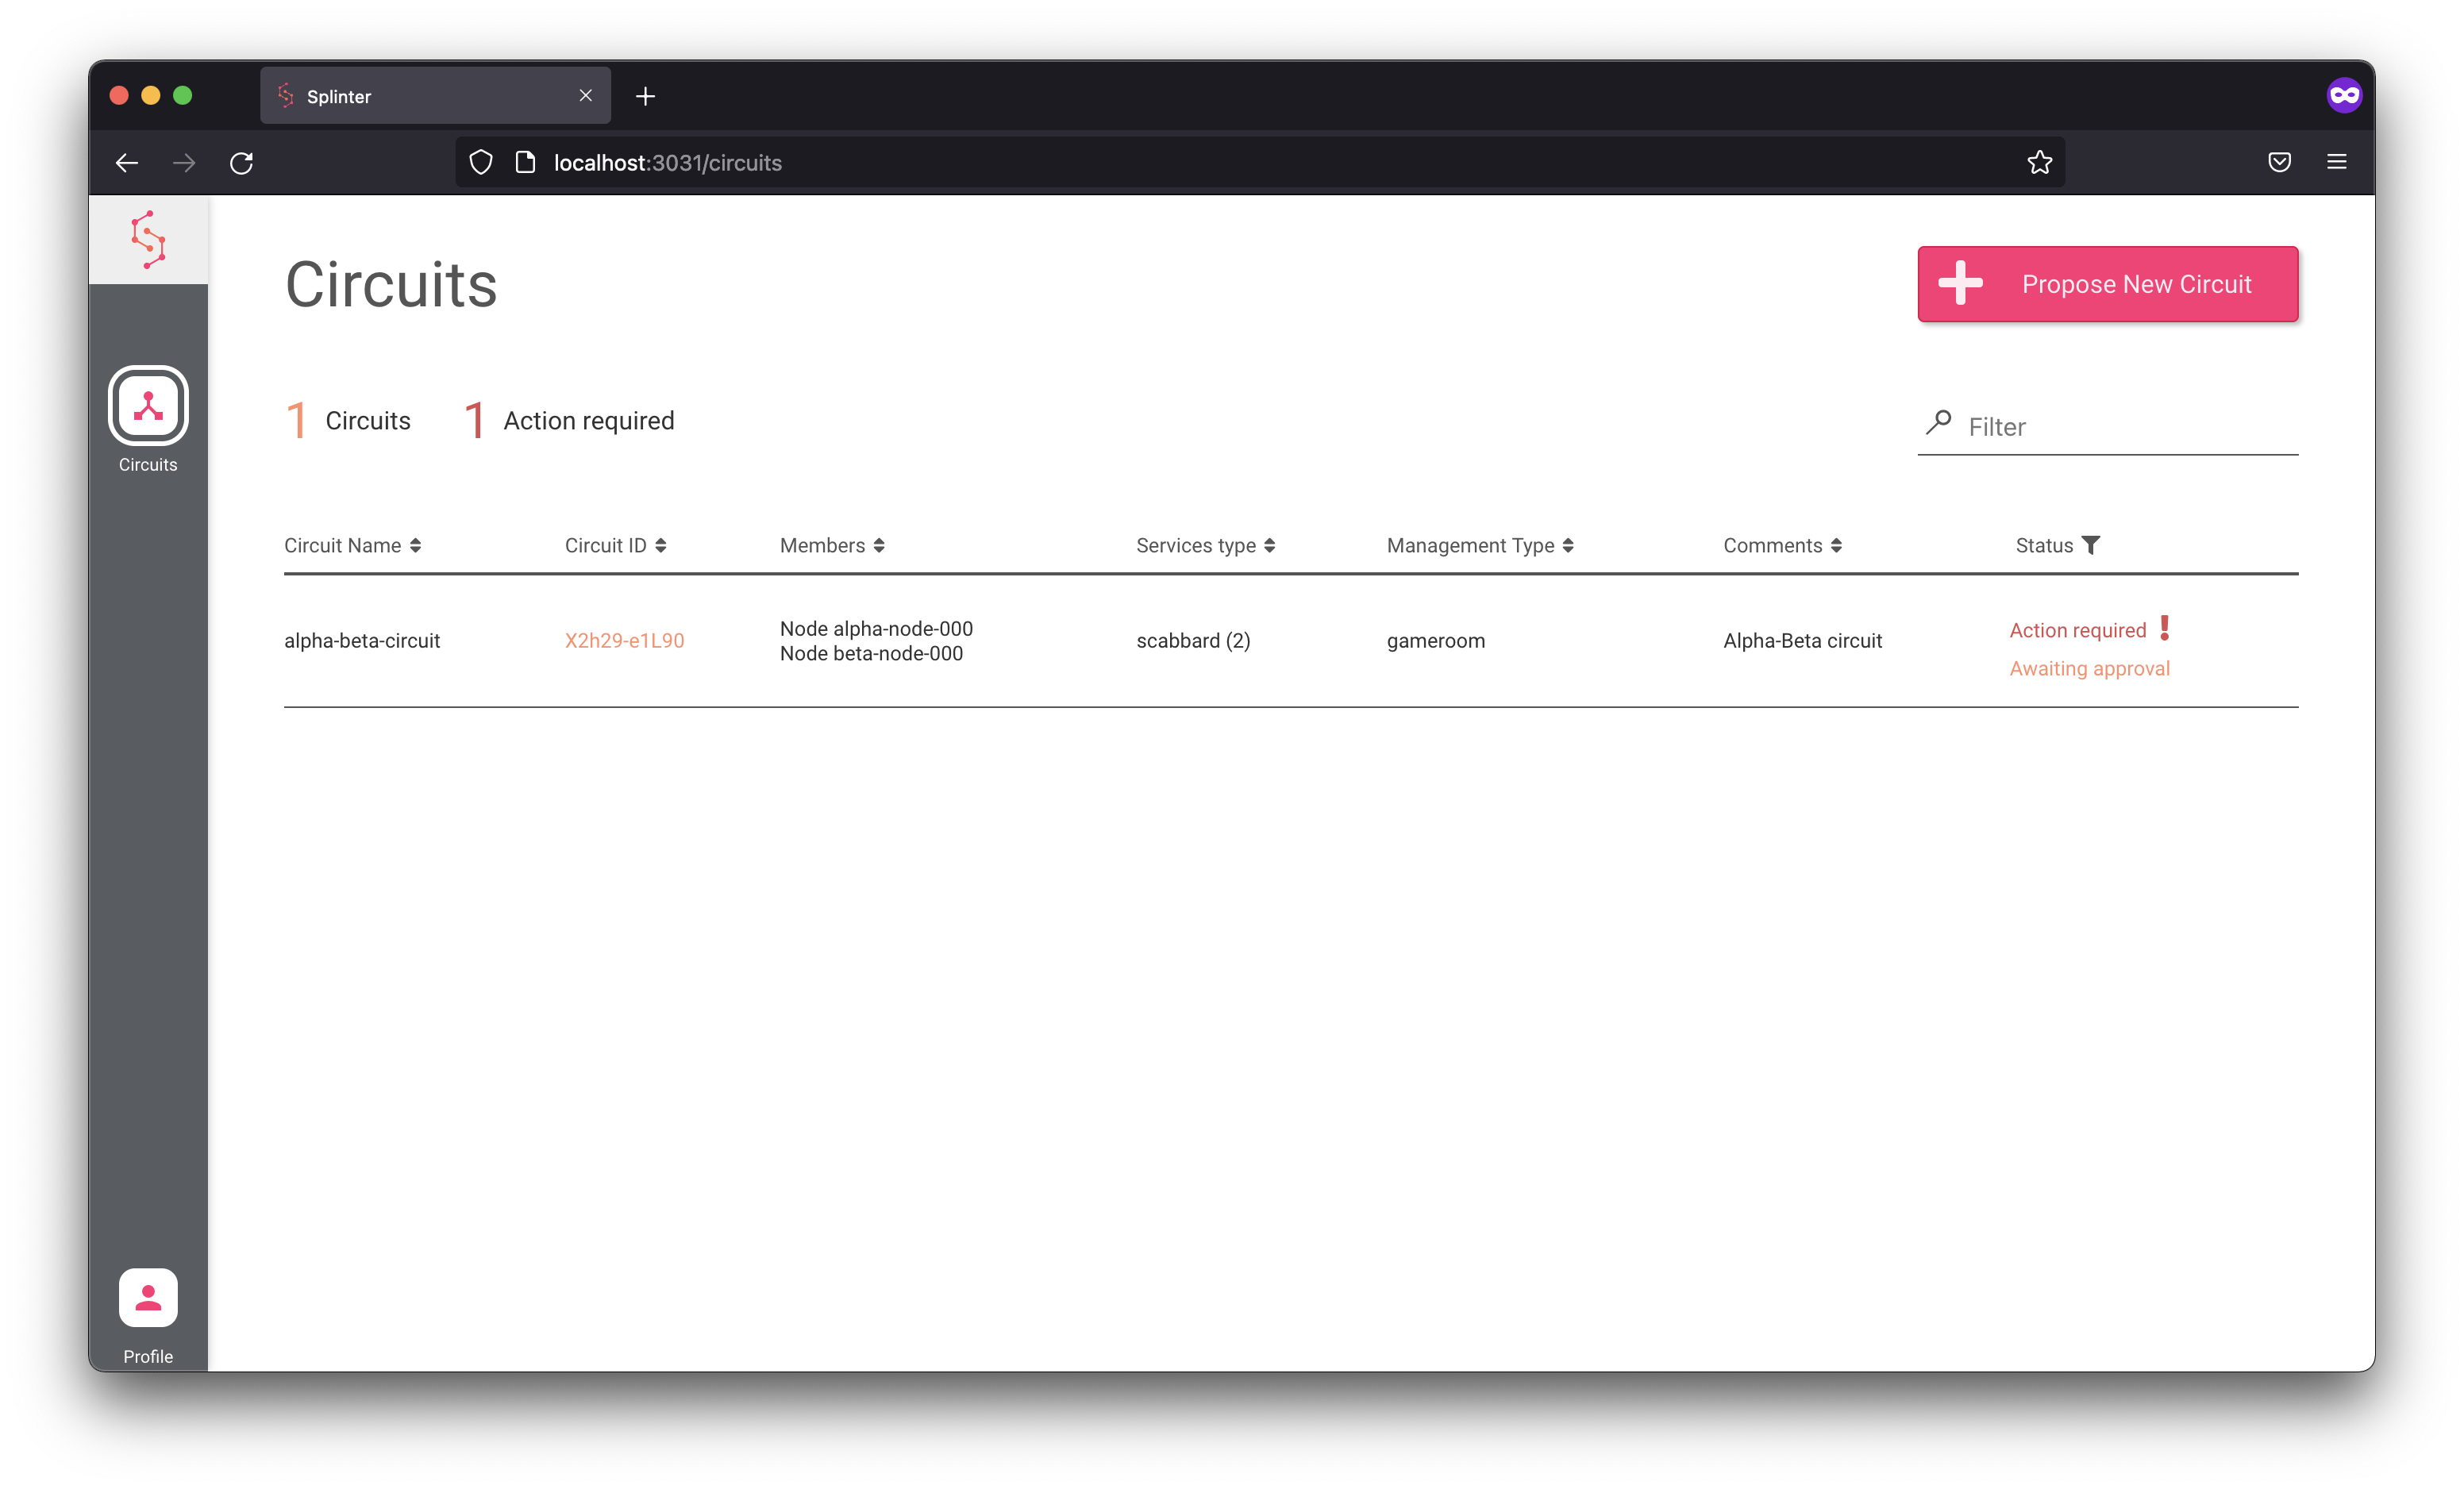Open a new tab with plus button
Image resolution: width=2464 pixels, height=1489 pixels.
pos(645,96)
